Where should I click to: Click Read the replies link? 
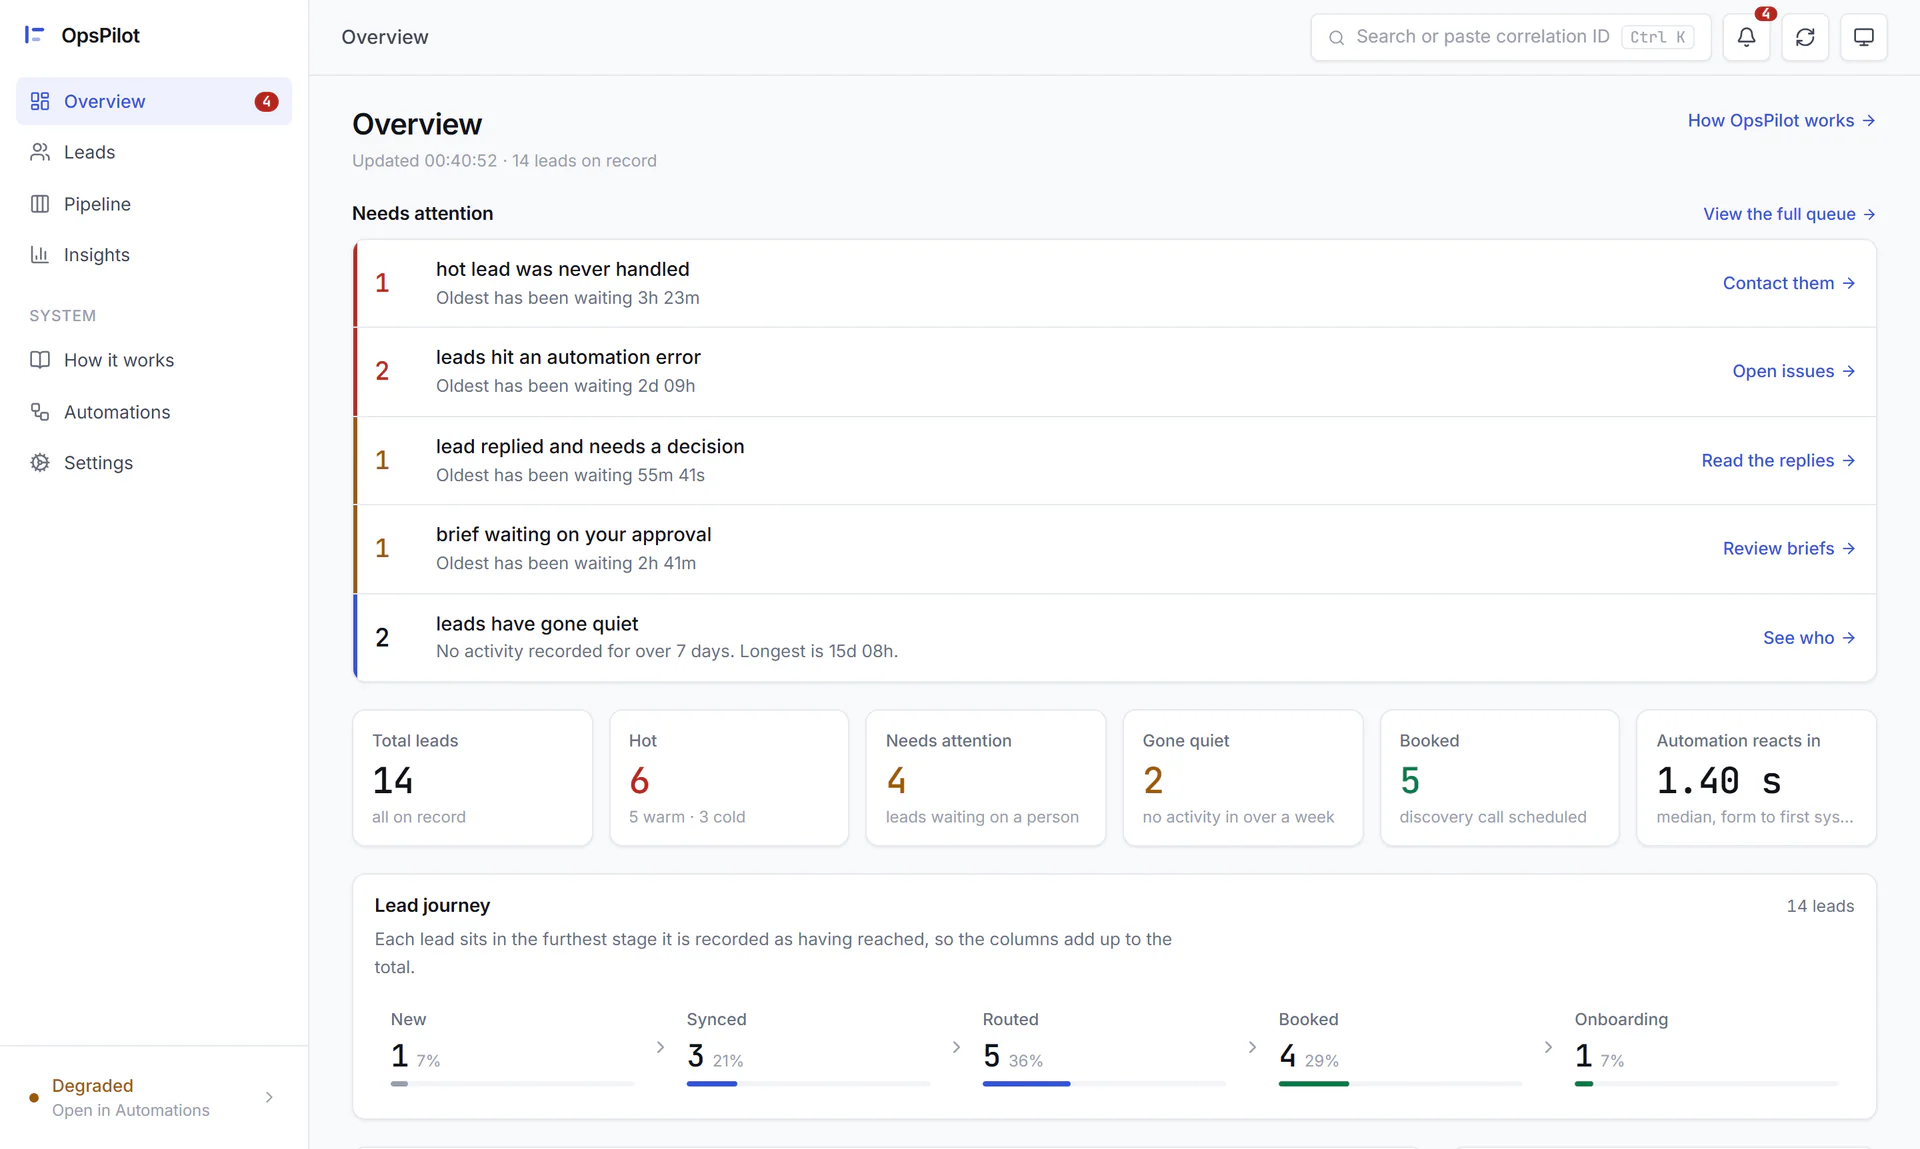point(1778,460)
